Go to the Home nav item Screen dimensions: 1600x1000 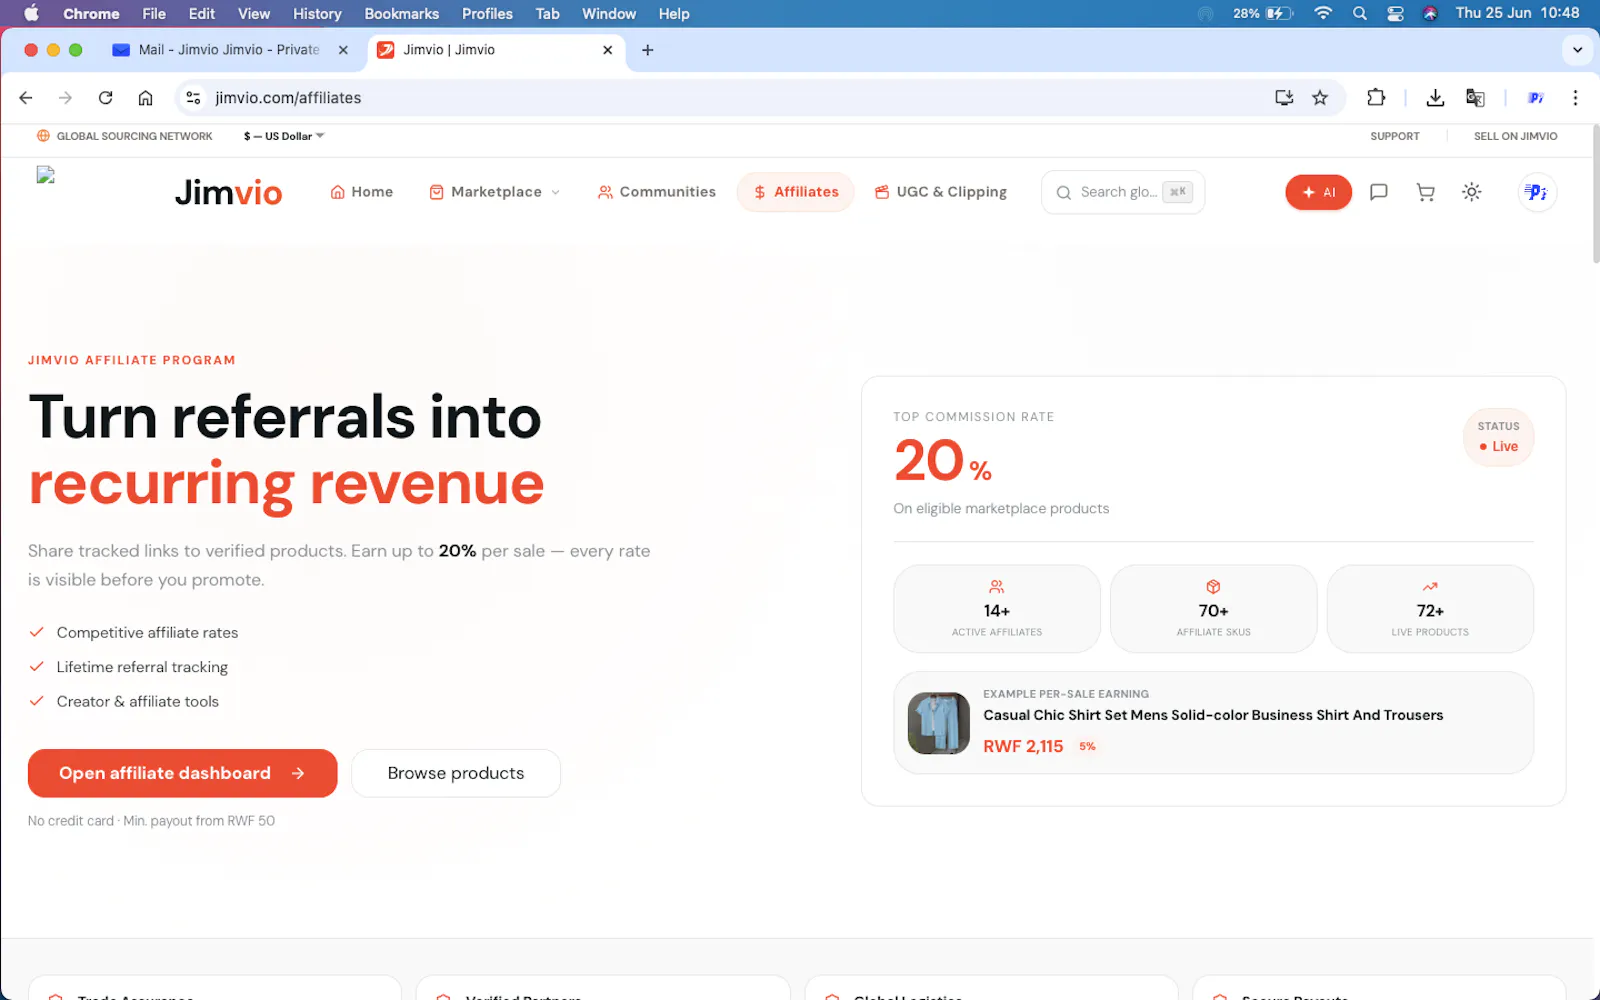tap(362, 192)
